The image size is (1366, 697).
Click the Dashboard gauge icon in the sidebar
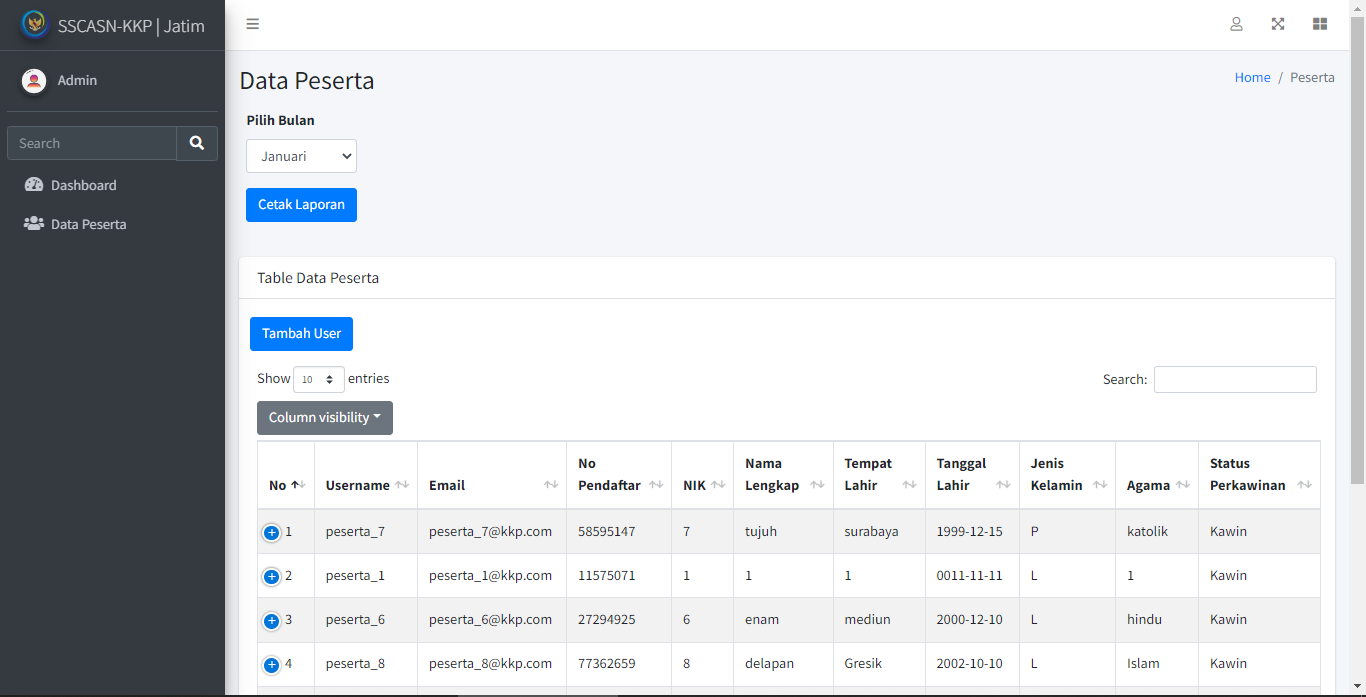(33, 184)
